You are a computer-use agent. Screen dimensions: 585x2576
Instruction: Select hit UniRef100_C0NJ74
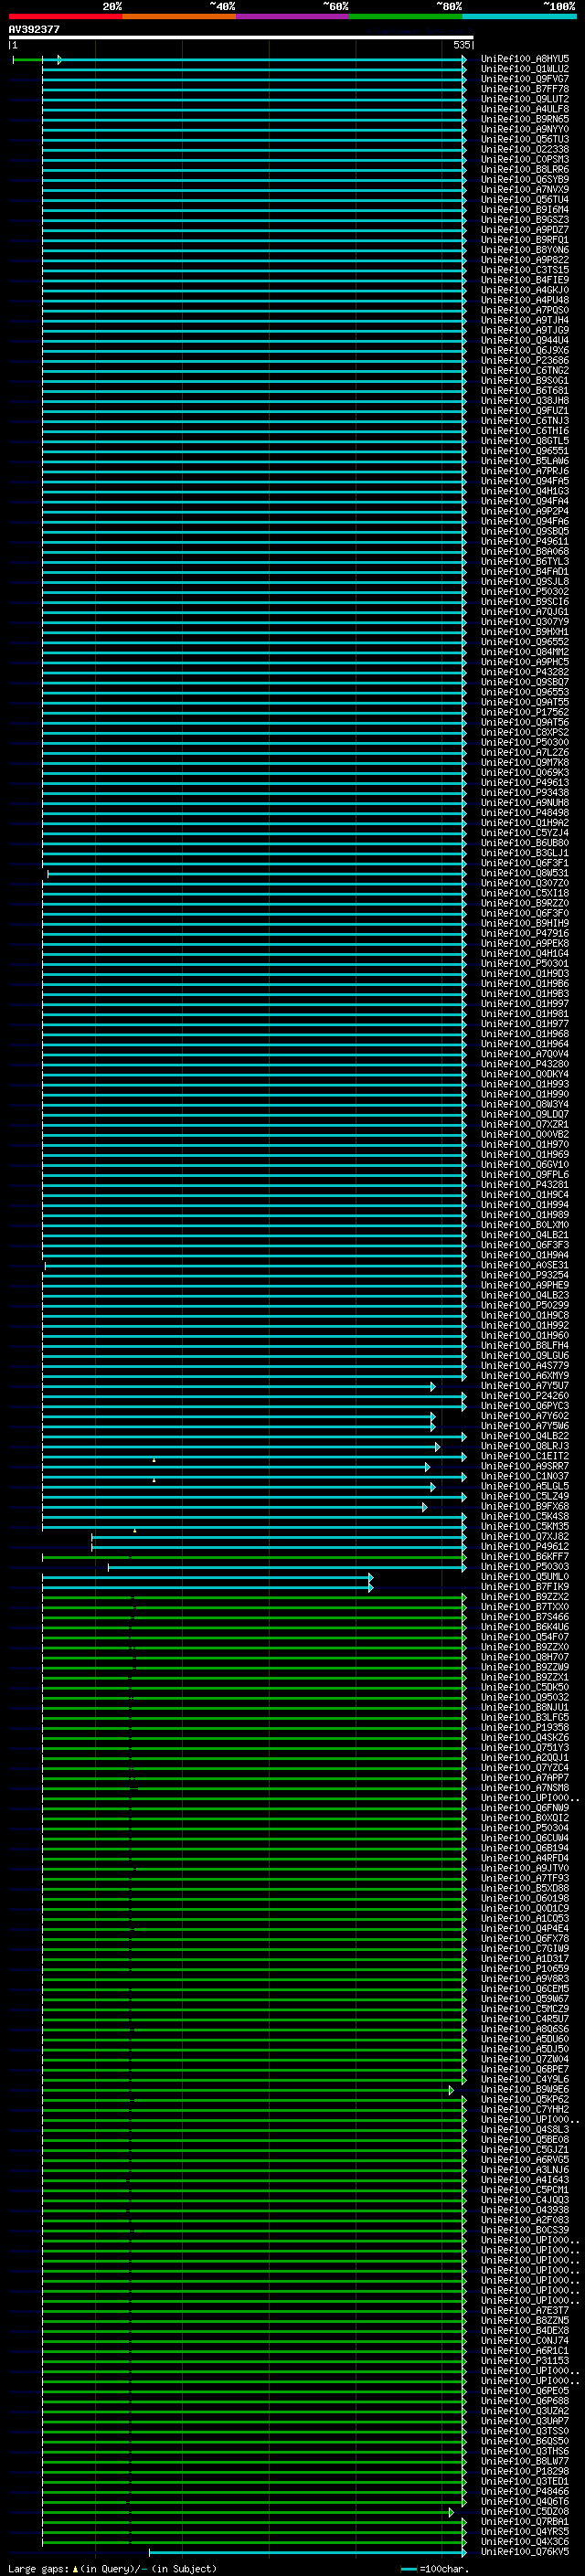[525, 2340]
